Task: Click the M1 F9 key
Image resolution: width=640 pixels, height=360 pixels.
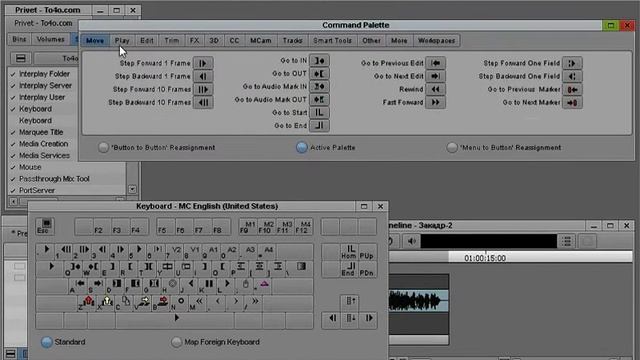Action: pos(248,227)
